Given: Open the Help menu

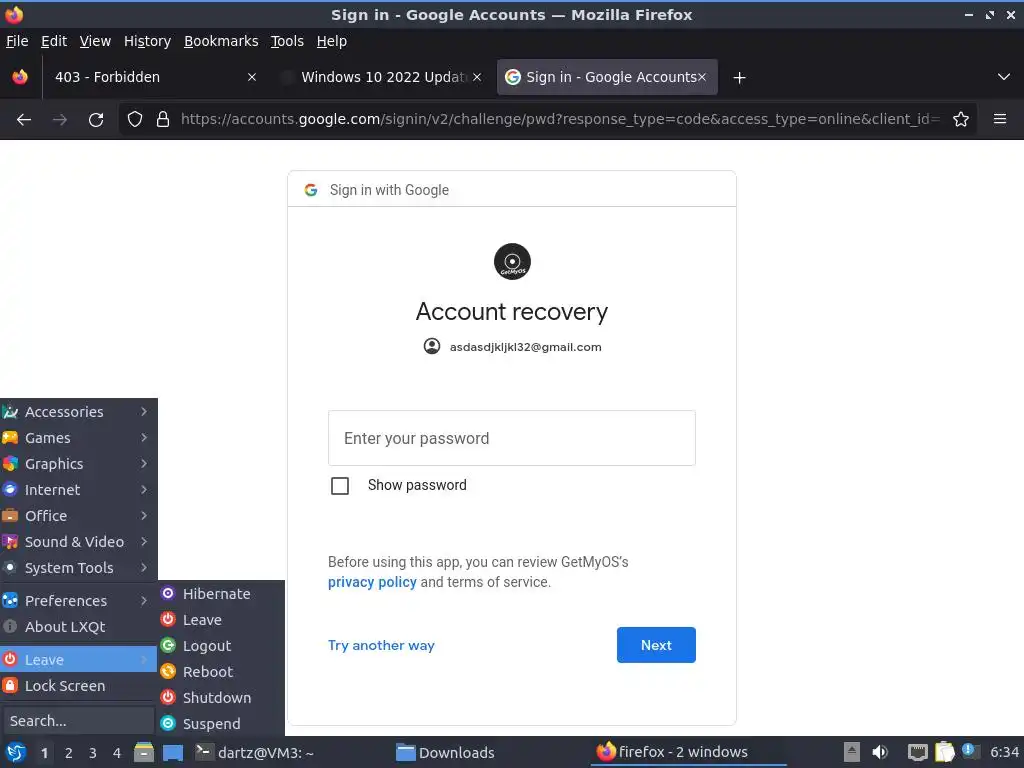Looking at the screenshot, I should 332,41.
